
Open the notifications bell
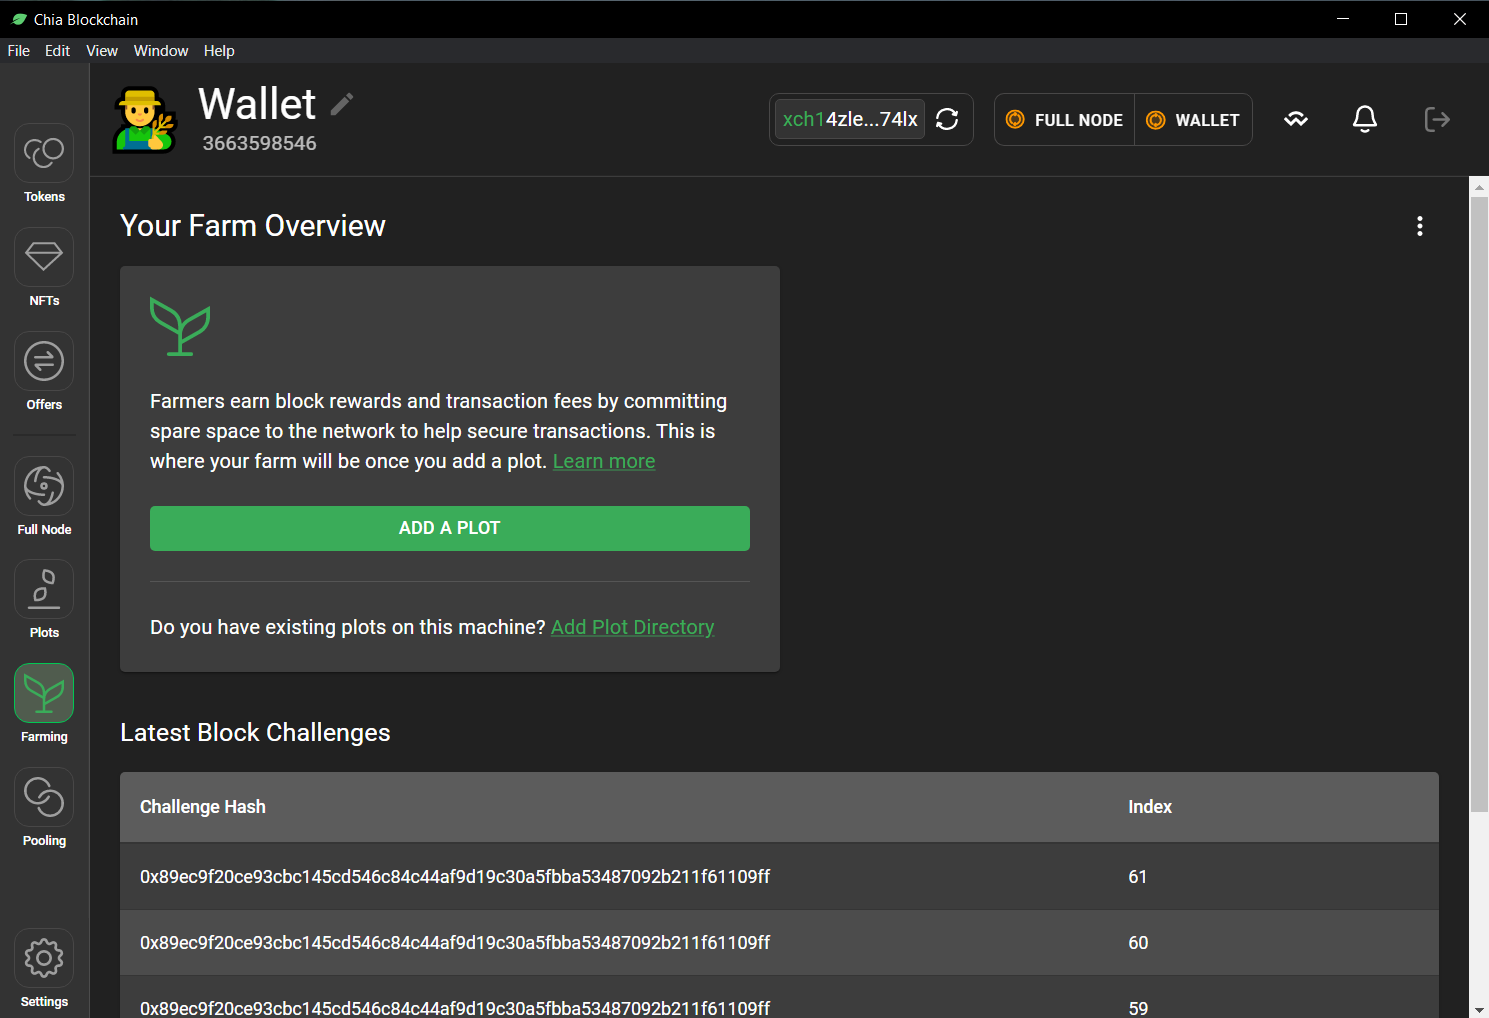click(1364, 120)
